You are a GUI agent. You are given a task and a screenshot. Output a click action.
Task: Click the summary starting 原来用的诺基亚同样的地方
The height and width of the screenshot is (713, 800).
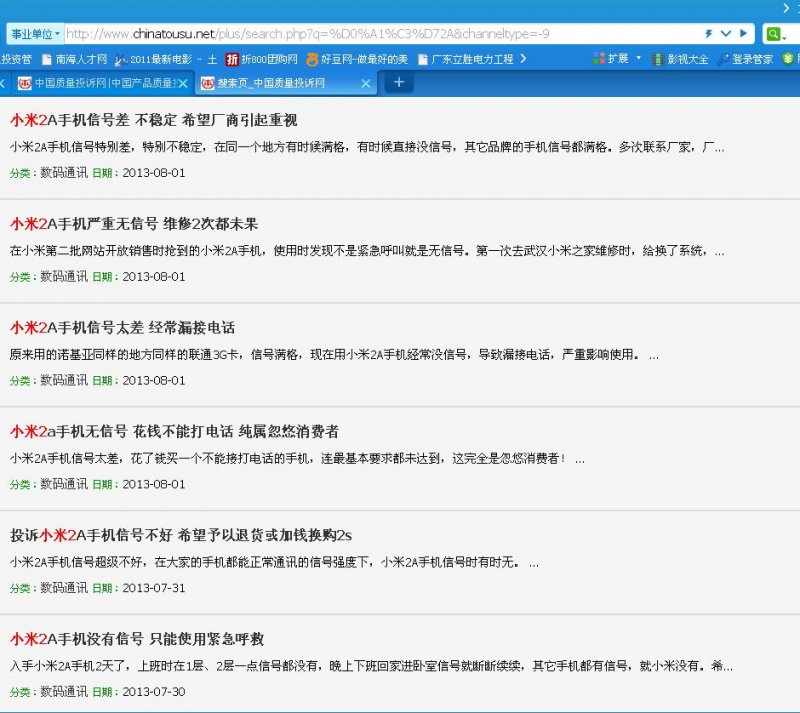point(334,354)
